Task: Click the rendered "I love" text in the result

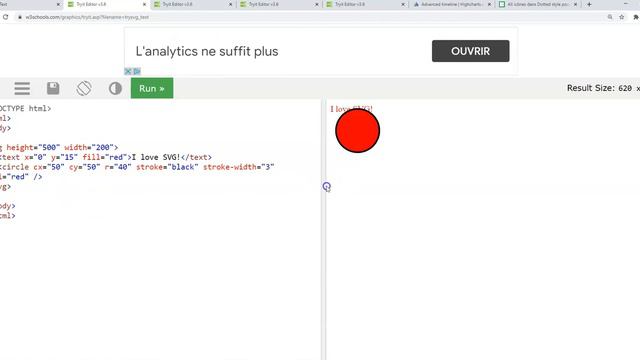Action: tap(340, 109)
